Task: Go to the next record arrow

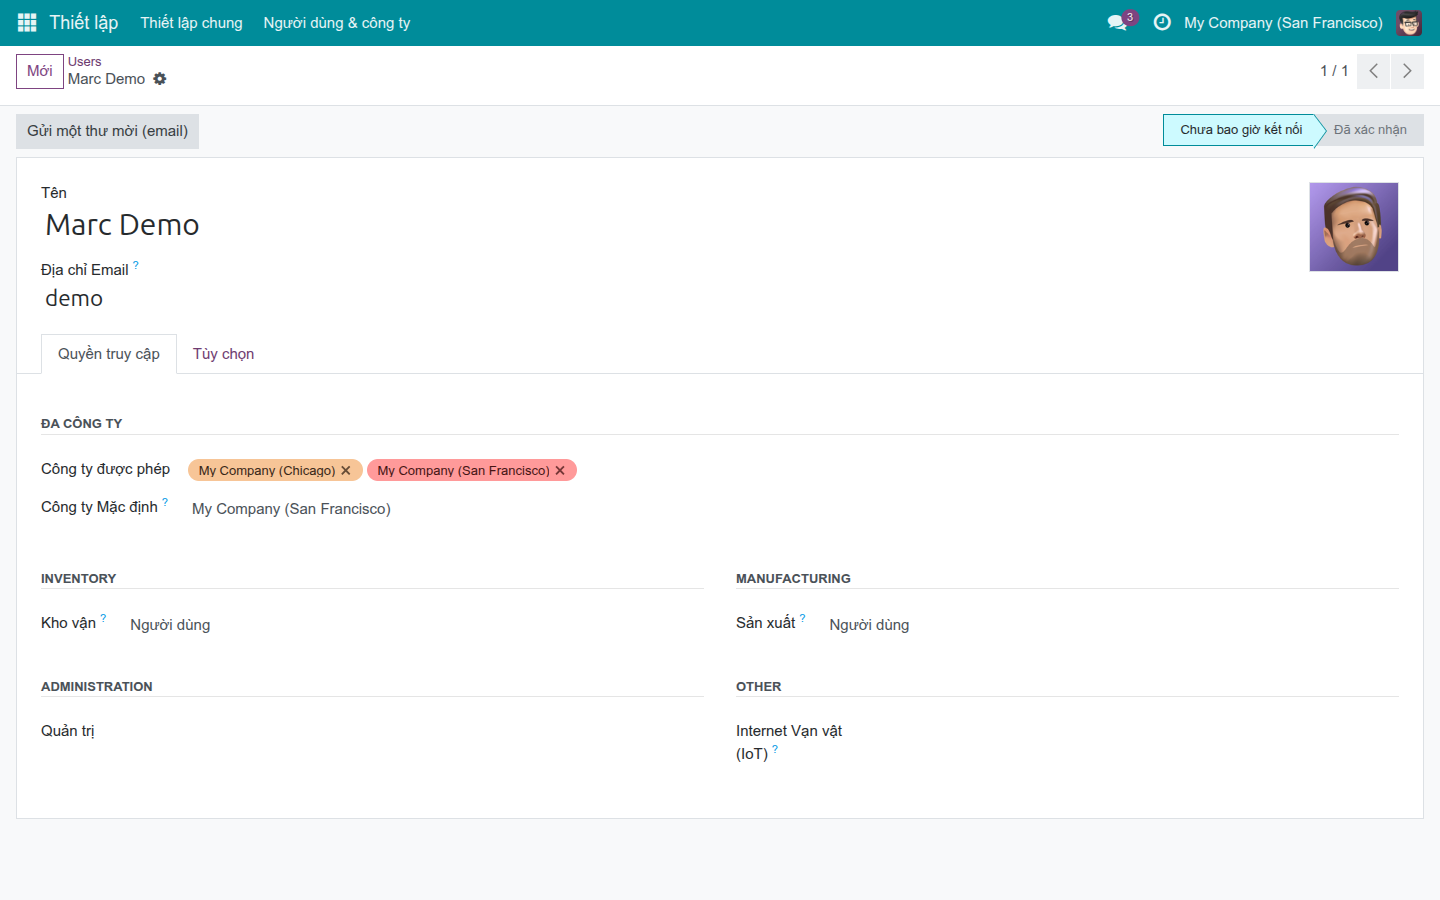Action: pos(1407,71)
